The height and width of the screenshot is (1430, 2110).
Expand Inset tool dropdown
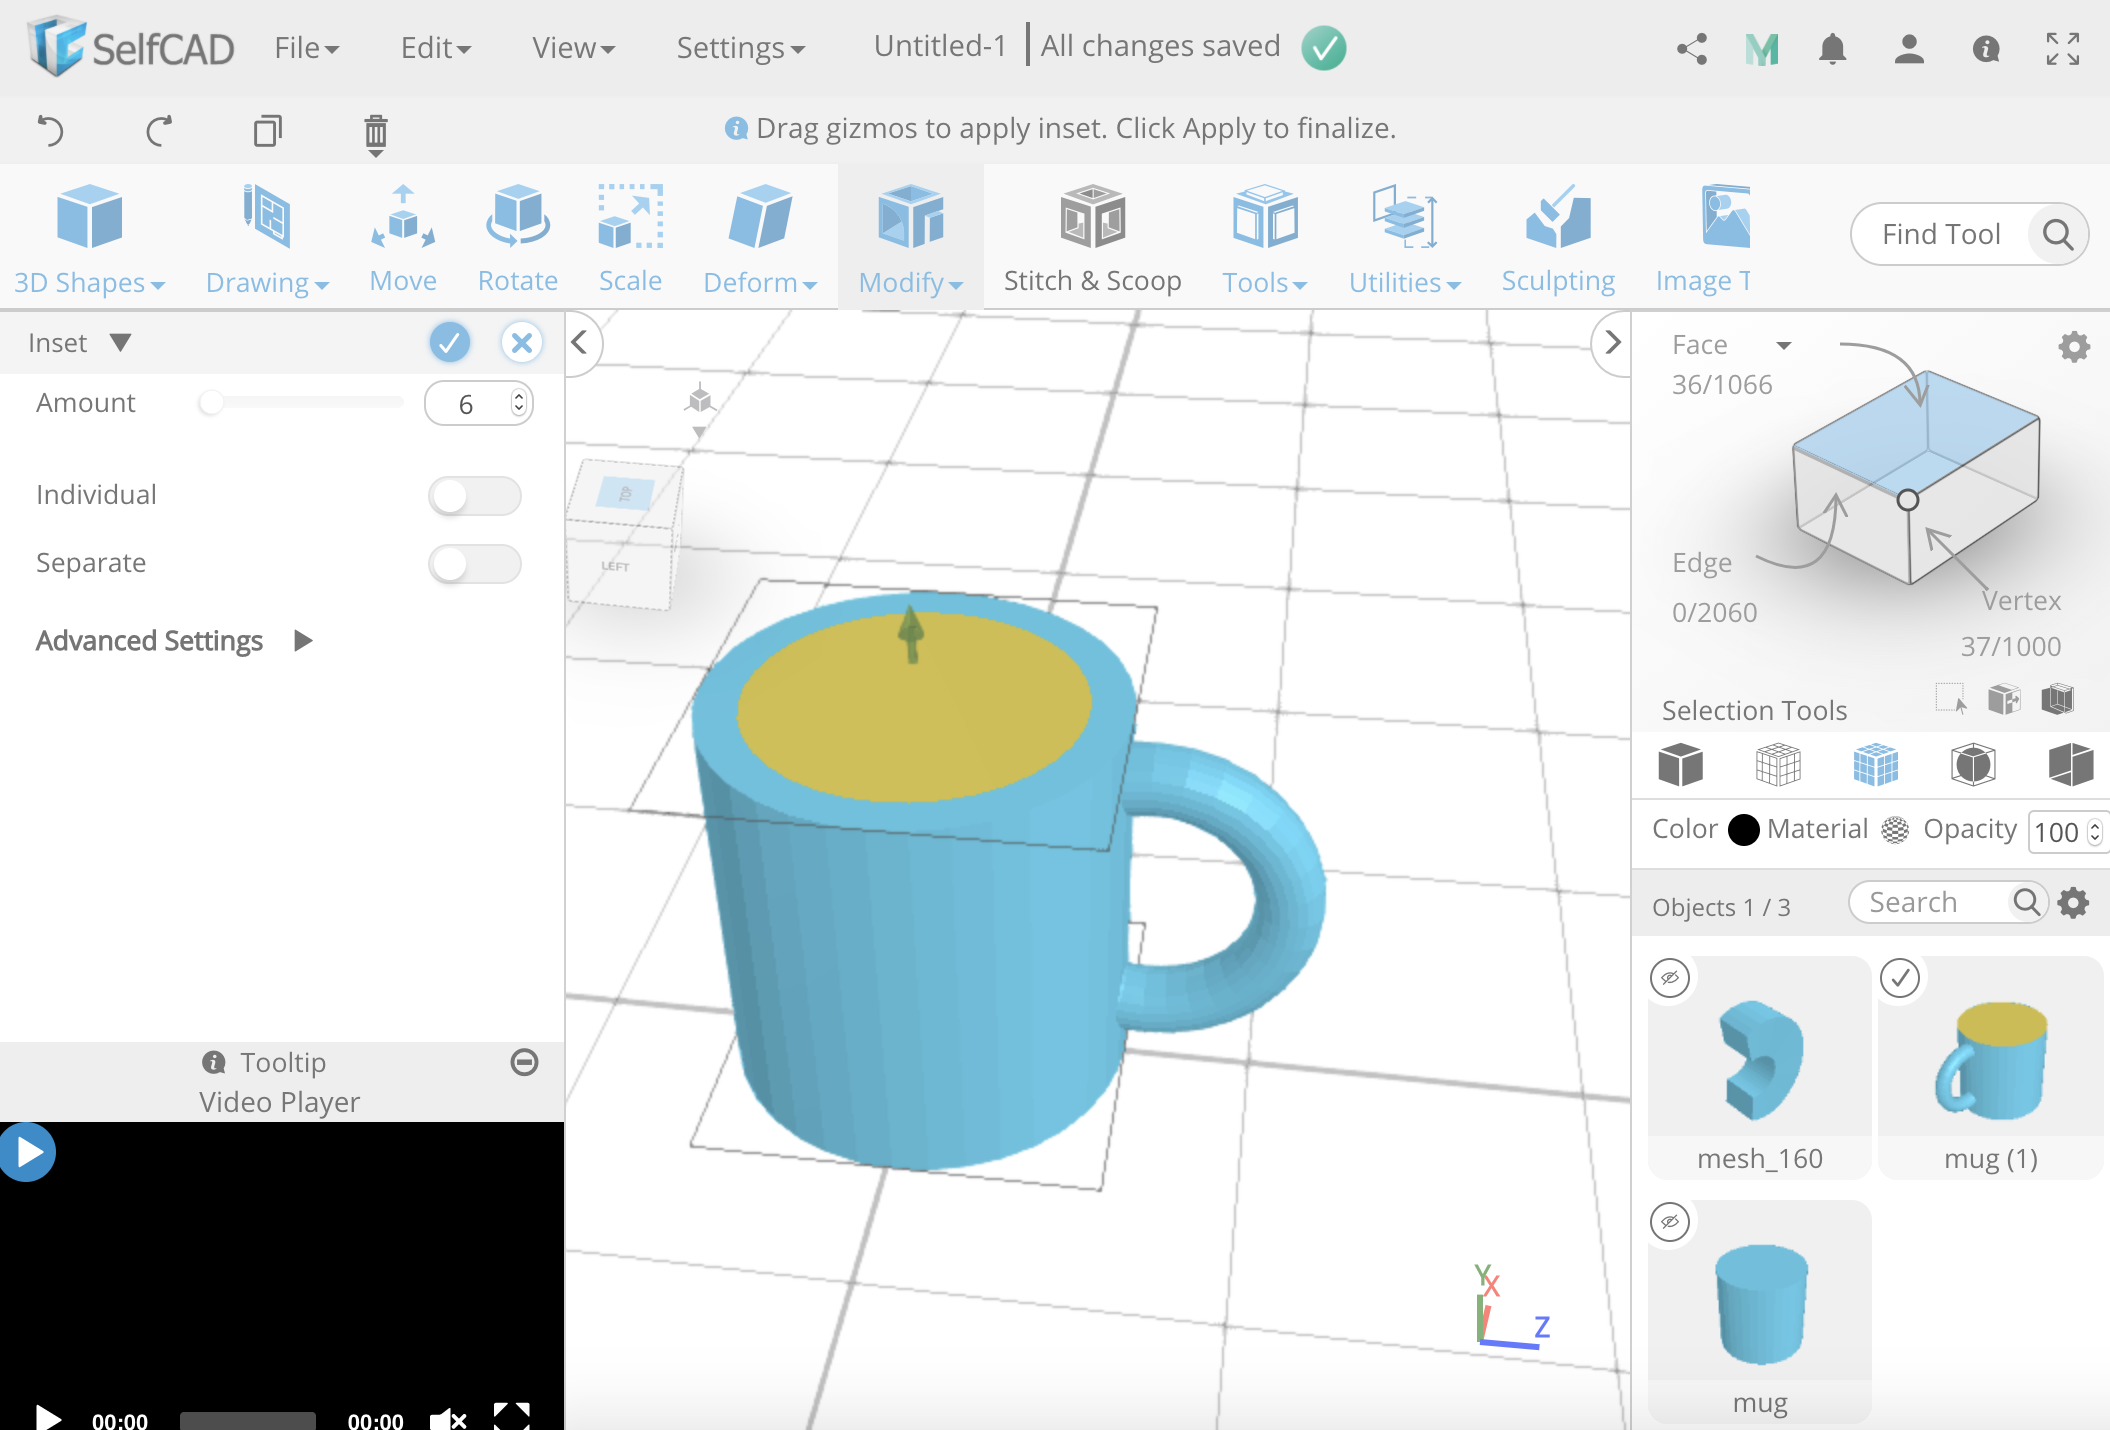pos(121,342)
